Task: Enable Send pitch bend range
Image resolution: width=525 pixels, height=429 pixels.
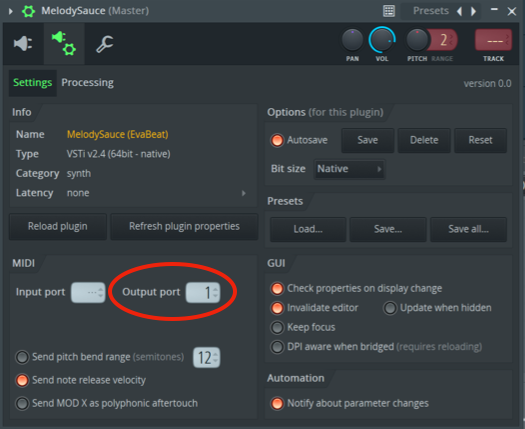Action: tap(22, 357)
